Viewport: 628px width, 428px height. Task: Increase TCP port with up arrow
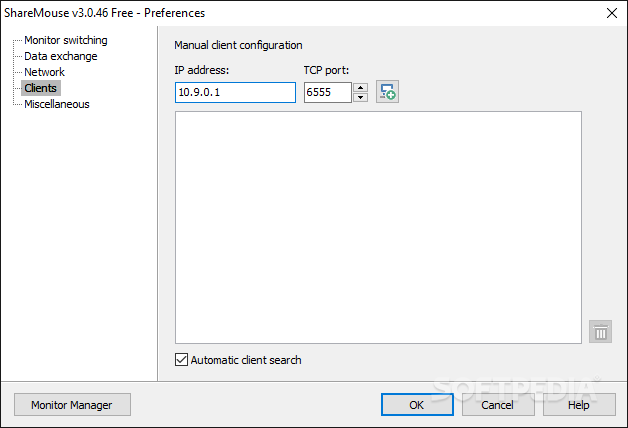[x=361, y=87]
